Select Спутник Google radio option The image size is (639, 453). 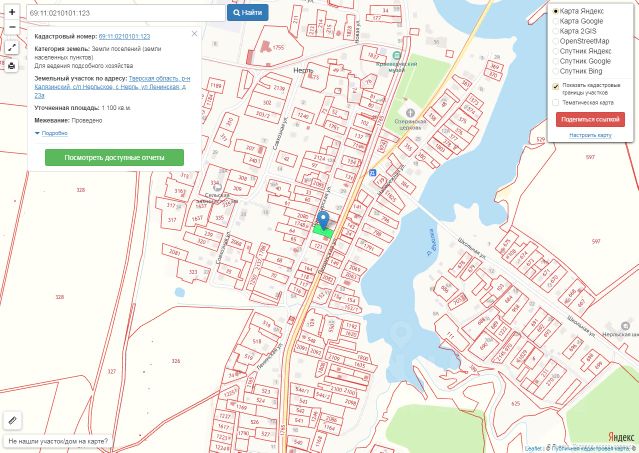coord(555,61)
